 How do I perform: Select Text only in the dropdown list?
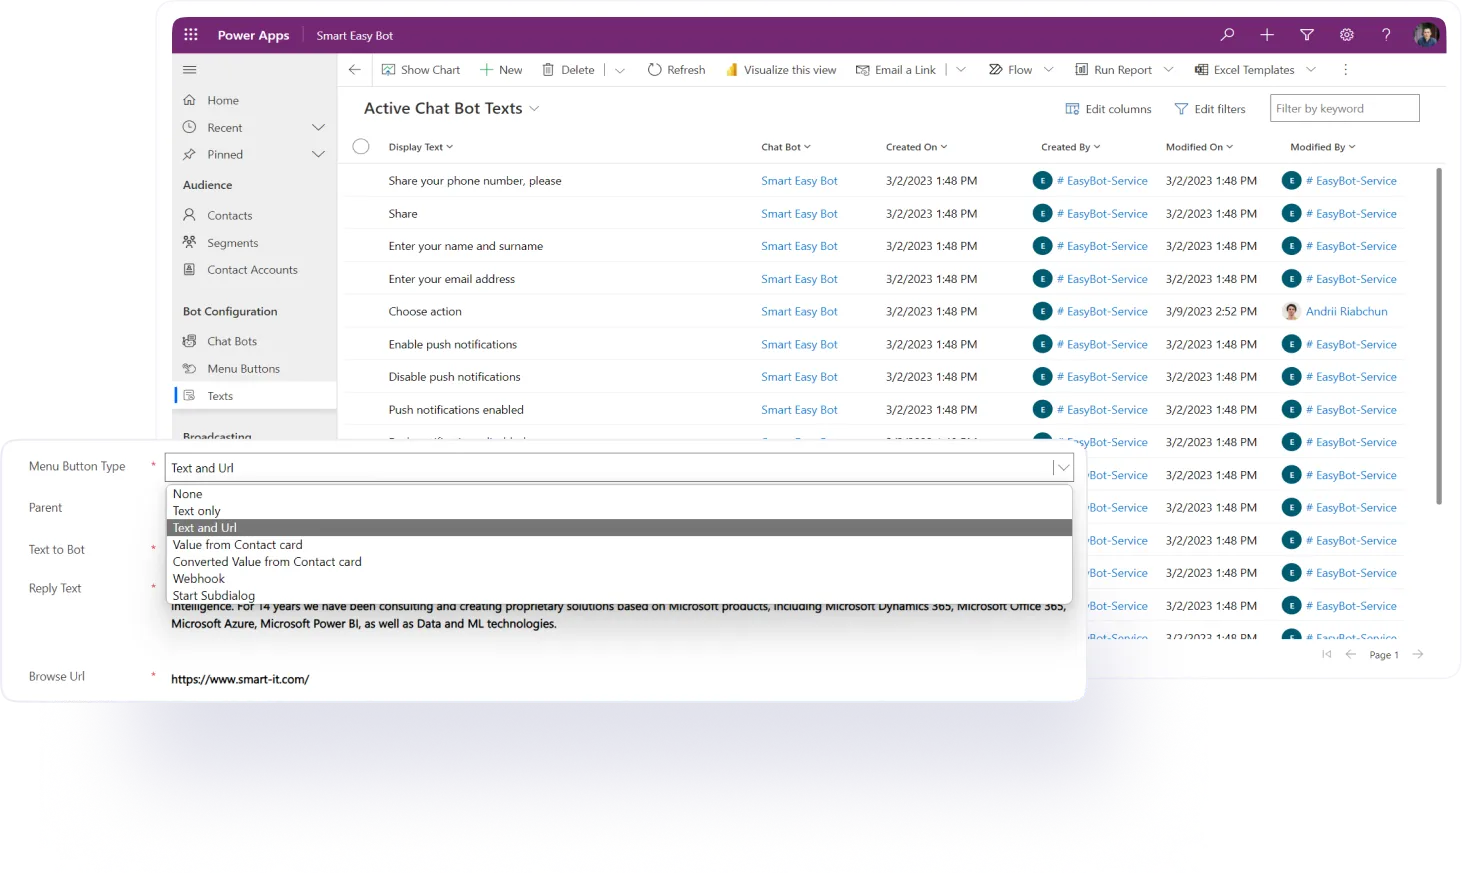click(x=619, y=511)
